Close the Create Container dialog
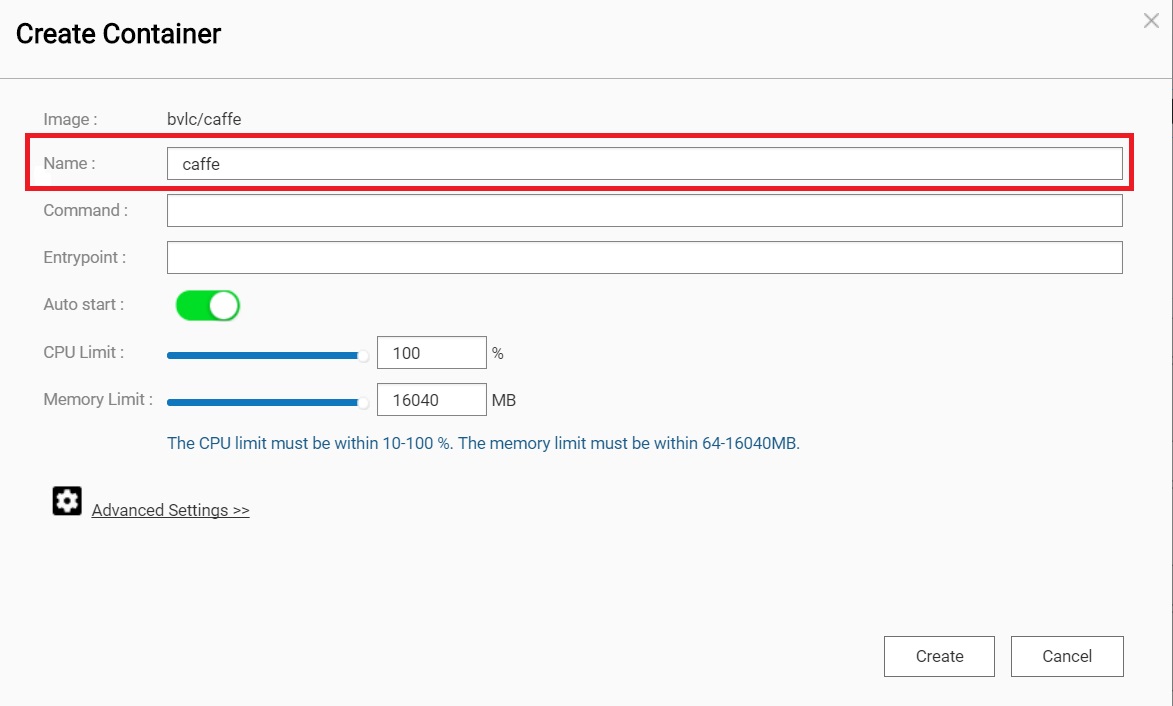1173x706 pixels. click(x=1151, y=21)
